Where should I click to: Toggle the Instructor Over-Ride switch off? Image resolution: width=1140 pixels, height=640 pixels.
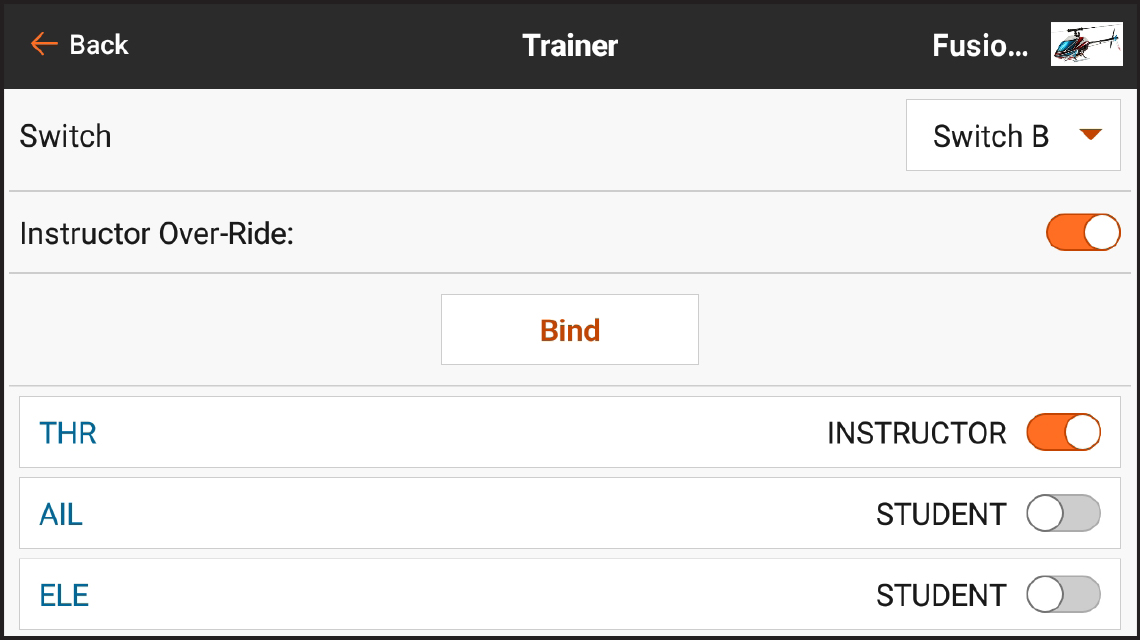tap(1083, 232)
